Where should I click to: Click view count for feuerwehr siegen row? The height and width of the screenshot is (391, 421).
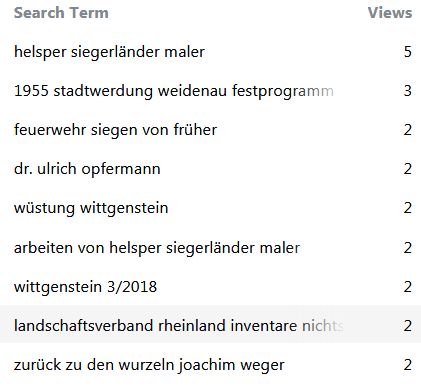pyautogui.click(x=408, y=130)
